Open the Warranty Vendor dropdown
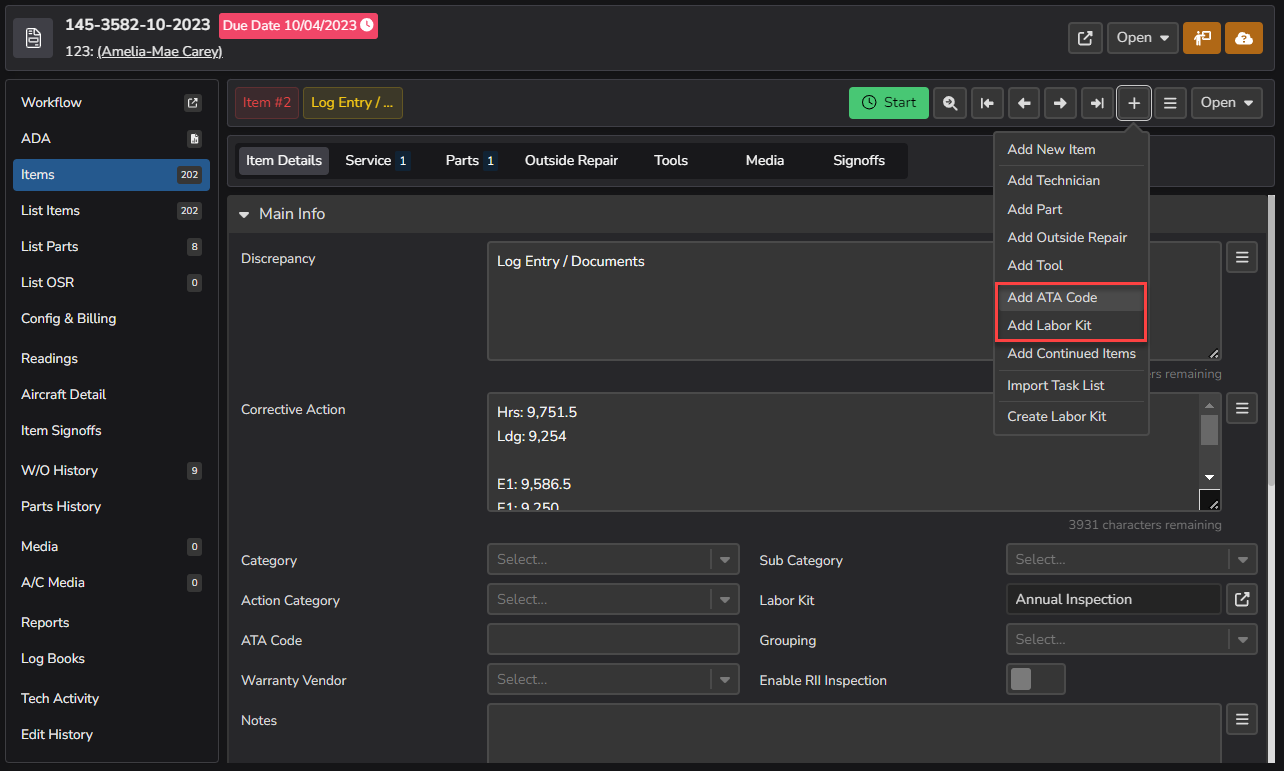Image resolution: width=1284 pixels, height=771 pixels. pyautogui.click(x=724, y=679)
